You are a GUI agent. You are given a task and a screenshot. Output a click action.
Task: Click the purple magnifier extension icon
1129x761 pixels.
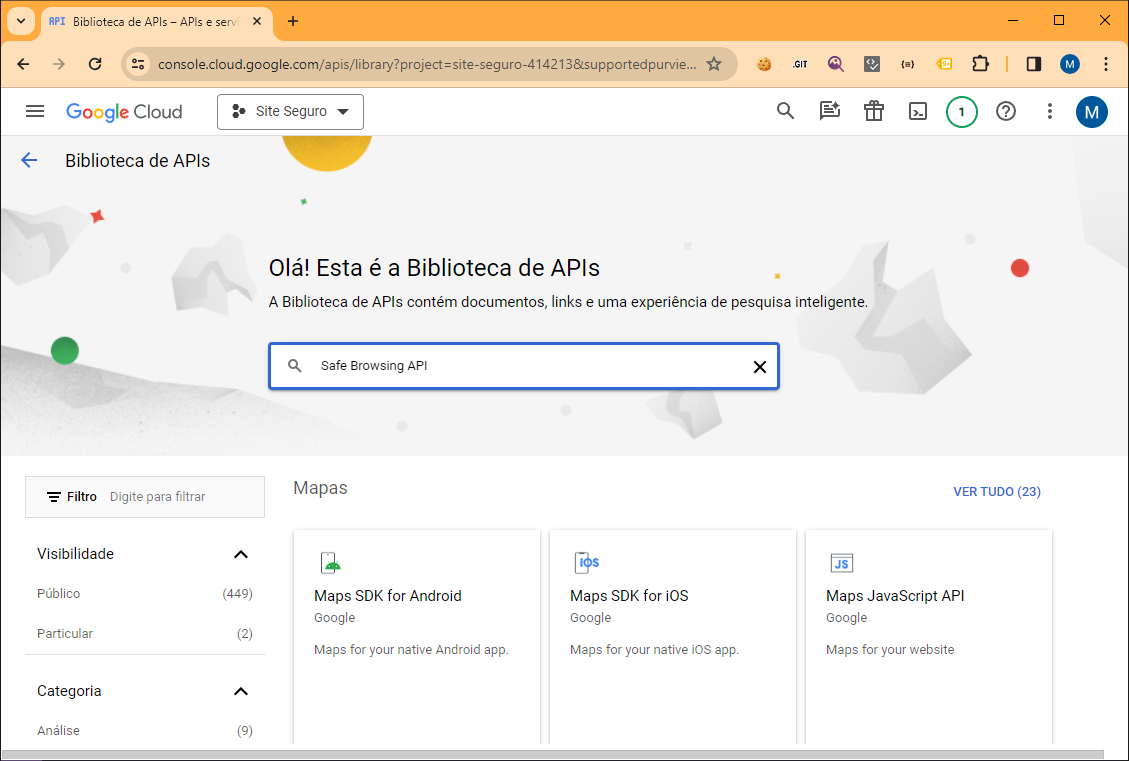pos(835,64)
